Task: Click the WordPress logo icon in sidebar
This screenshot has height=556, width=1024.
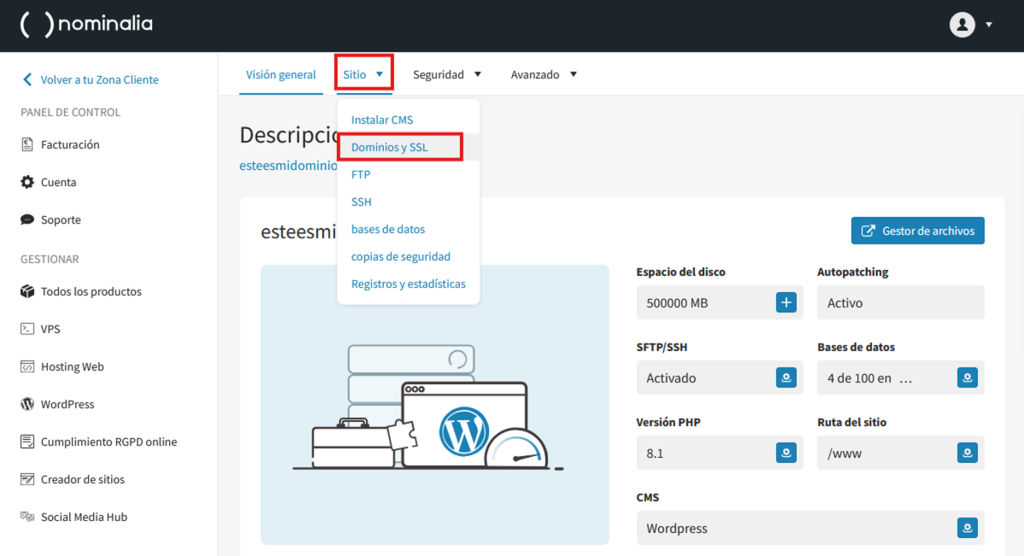Action: (27, 404)
